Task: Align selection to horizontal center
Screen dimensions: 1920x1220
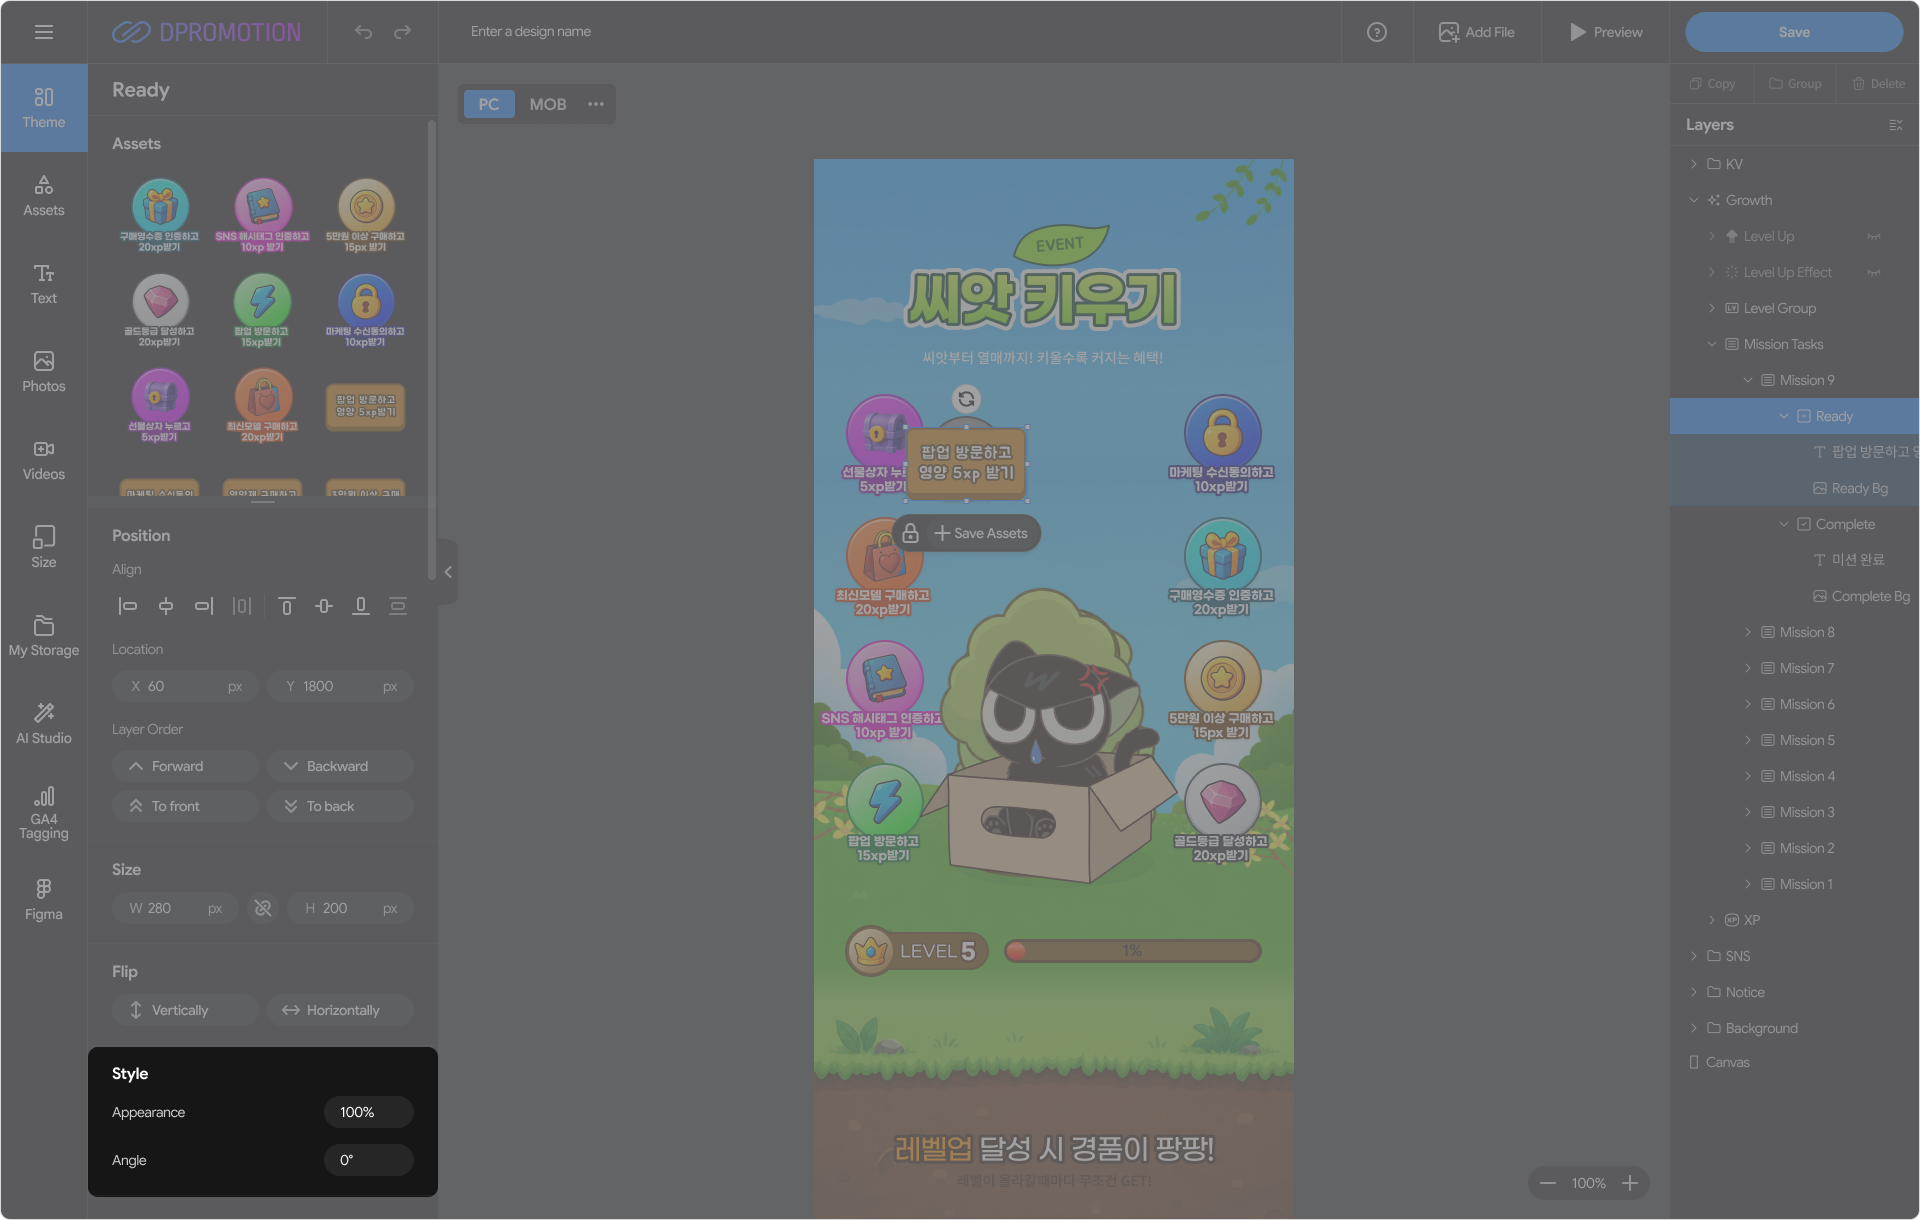Action: [x=166, y=606]
